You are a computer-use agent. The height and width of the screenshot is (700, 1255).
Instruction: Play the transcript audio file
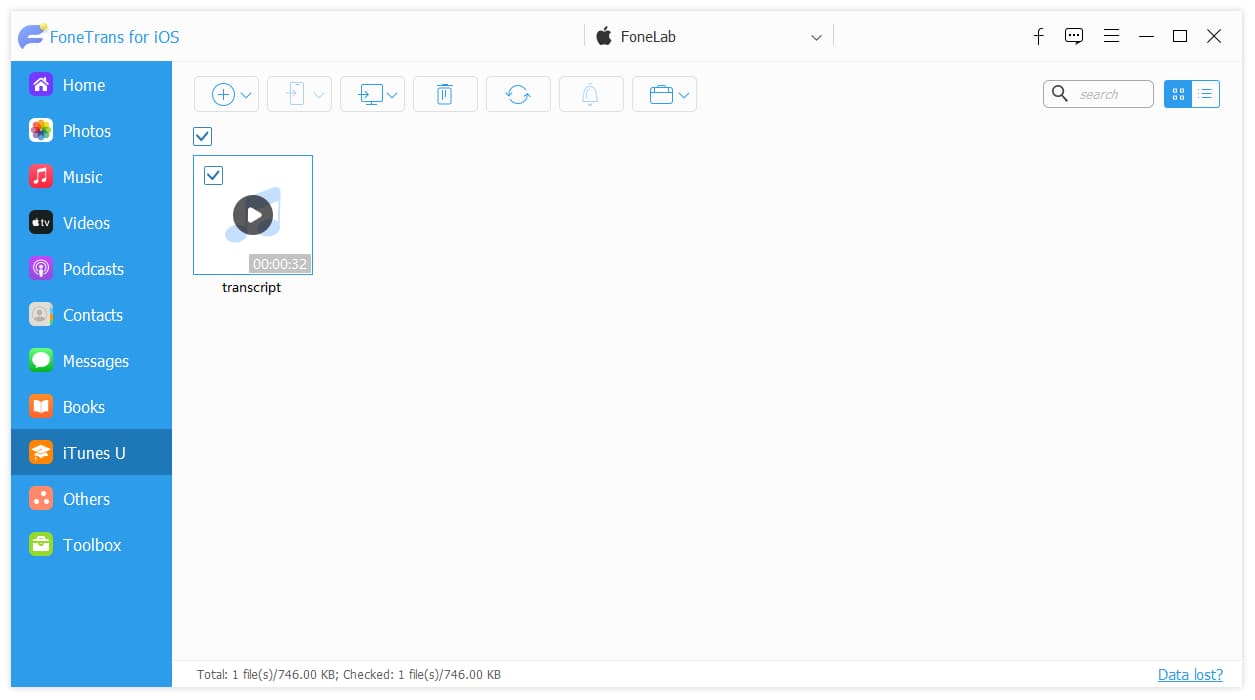253,214
